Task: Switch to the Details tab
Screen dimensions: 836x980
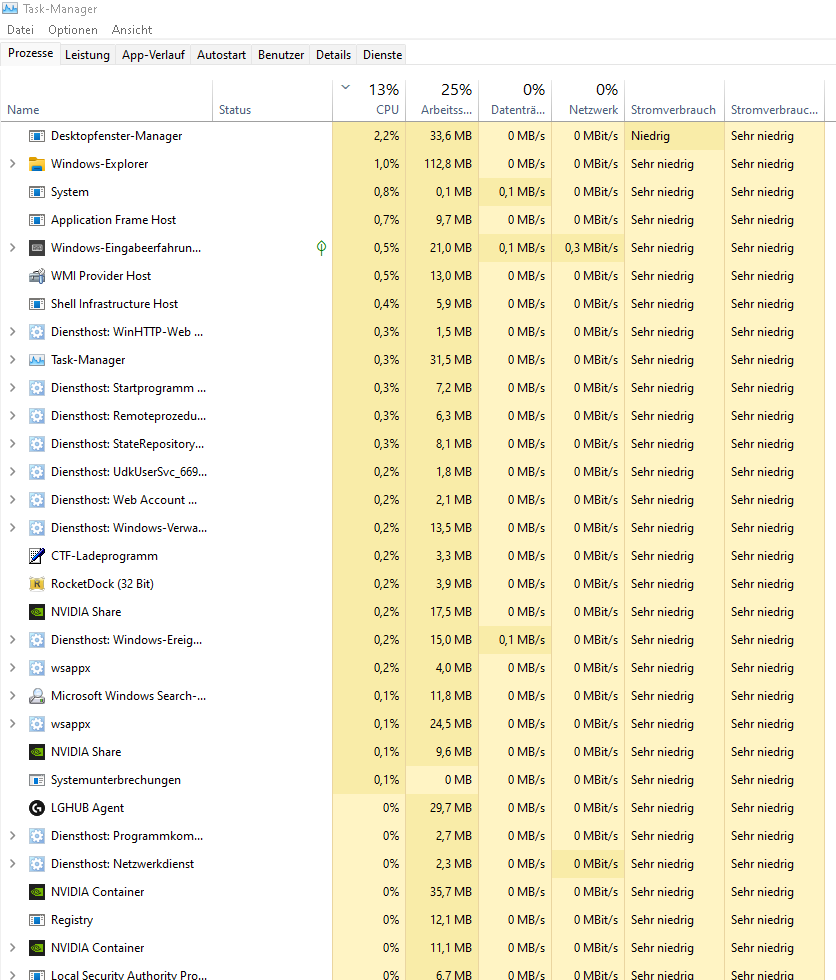Action: [x=334, y=55]
